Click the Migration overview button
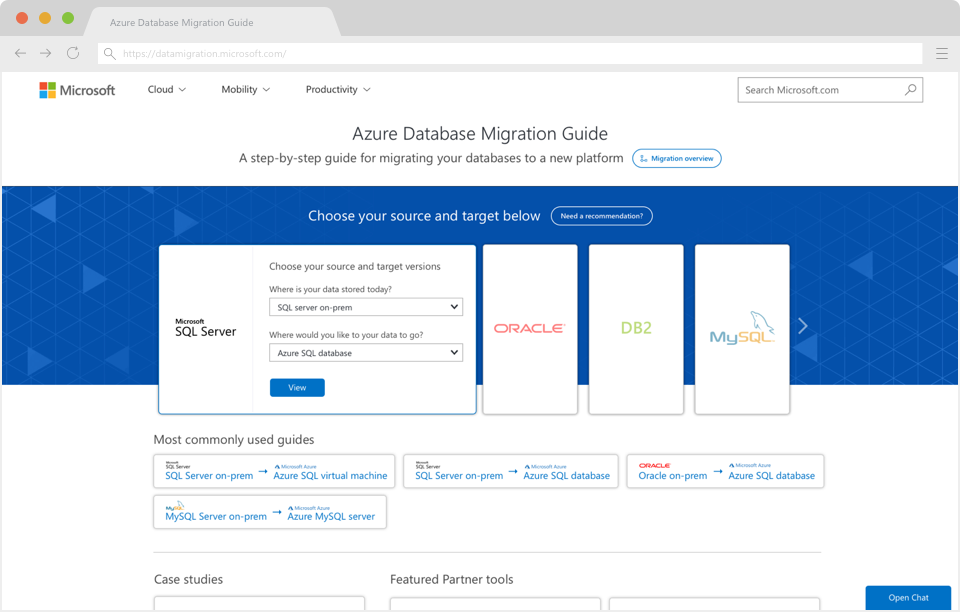This screenshot has height=612, width=960. [x=677, y=159]
